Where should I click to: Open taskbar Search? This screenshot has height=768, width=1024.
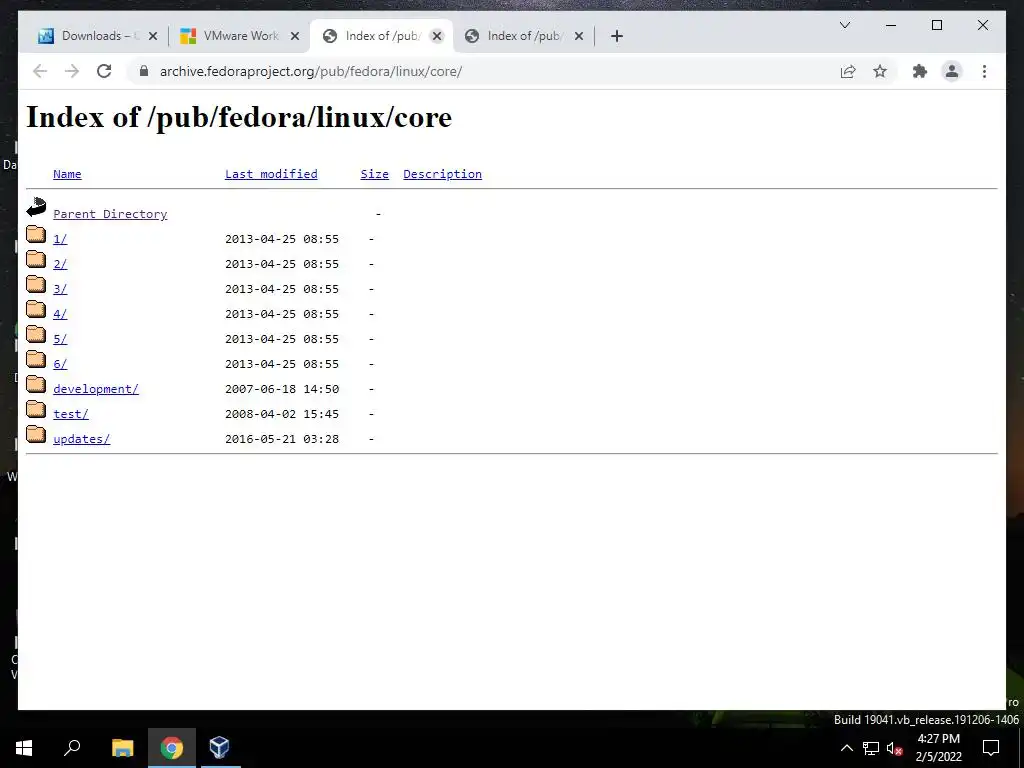[x=72, y=748]
